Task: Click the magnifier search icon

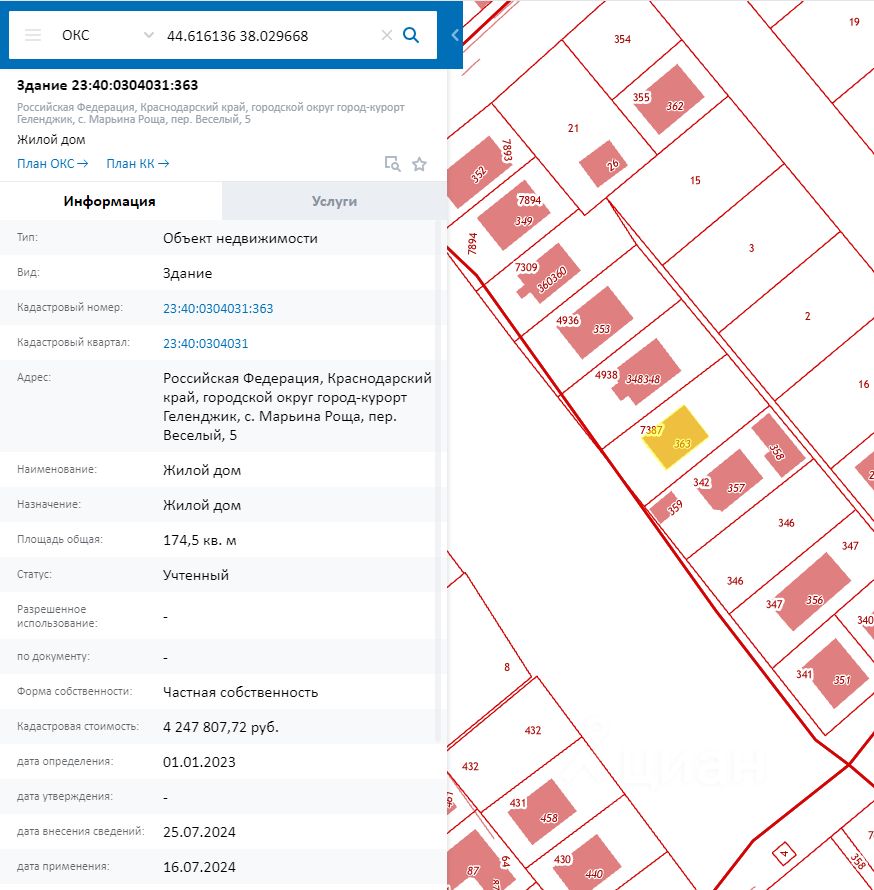Action: tap(411, 35)
